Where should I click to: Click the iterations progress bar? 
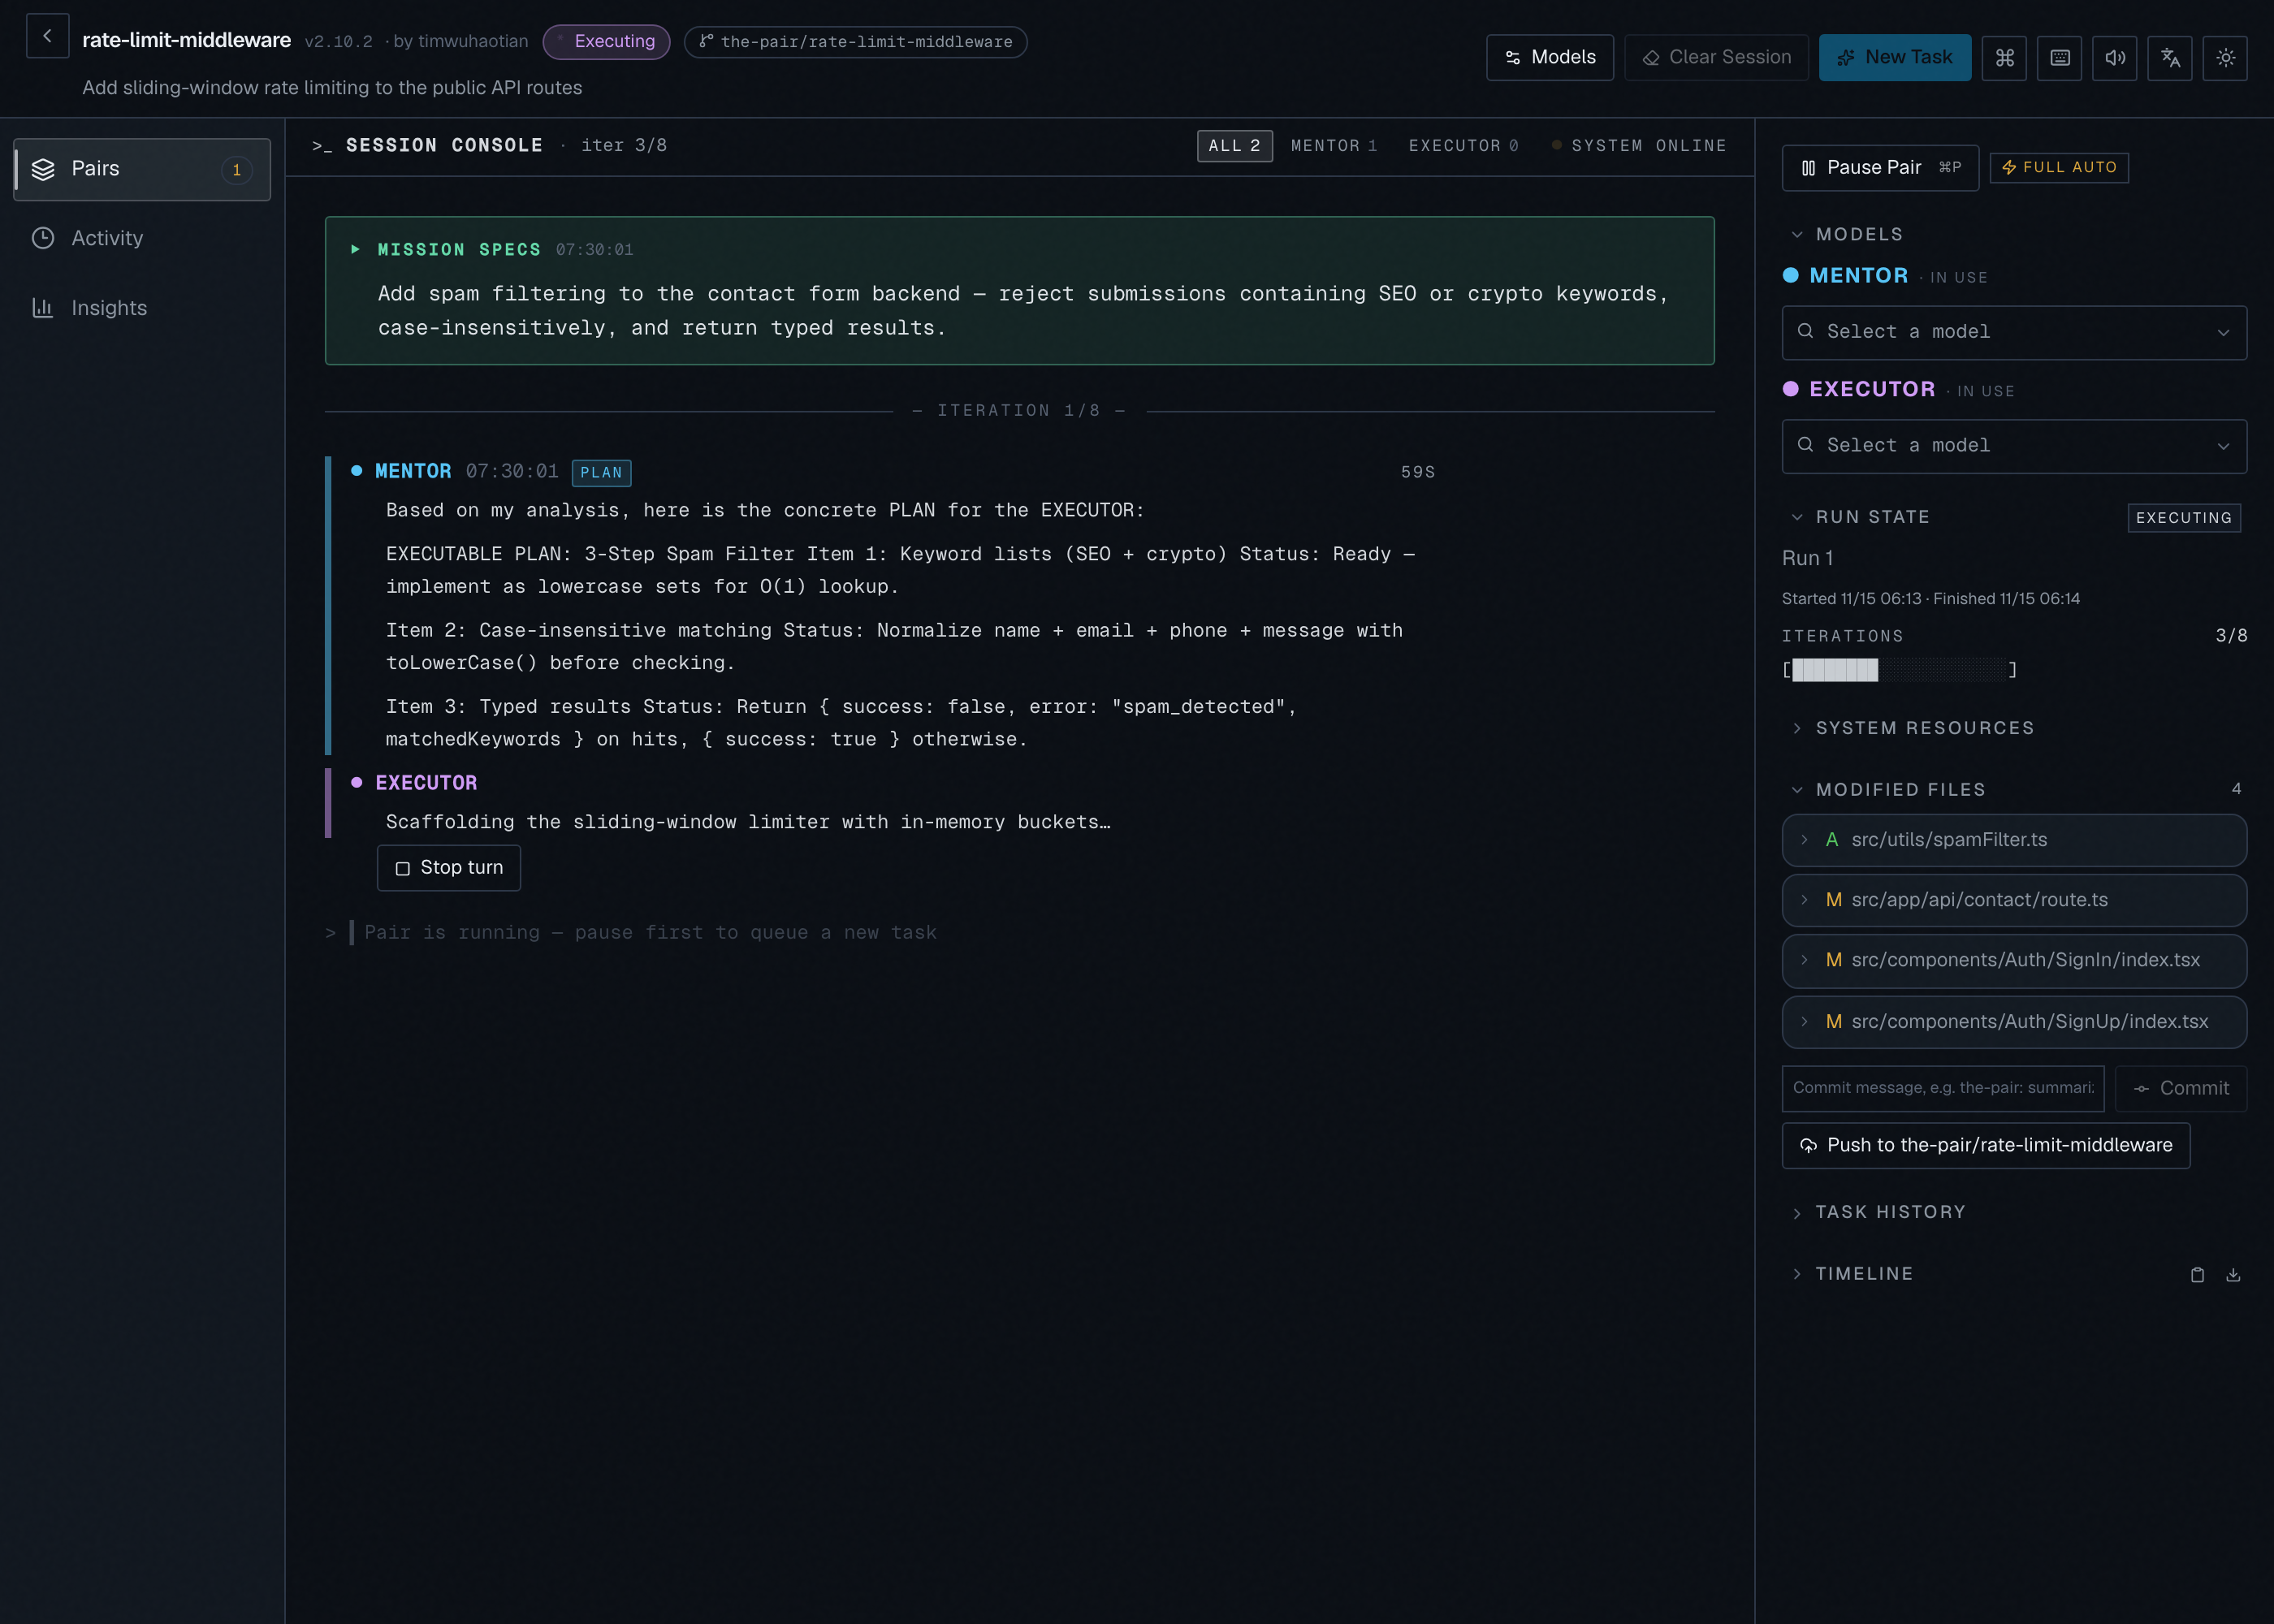coord(1899,670)
